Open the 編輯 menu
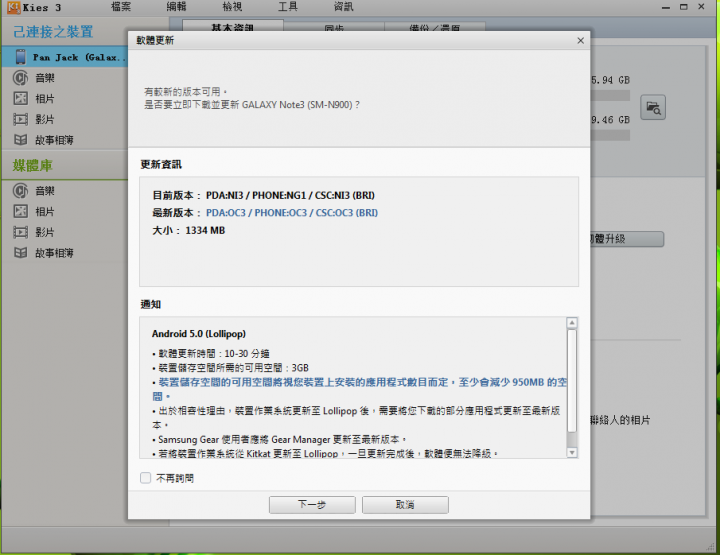The width and height of the screenshot is (720, 555). click(176, 7)
